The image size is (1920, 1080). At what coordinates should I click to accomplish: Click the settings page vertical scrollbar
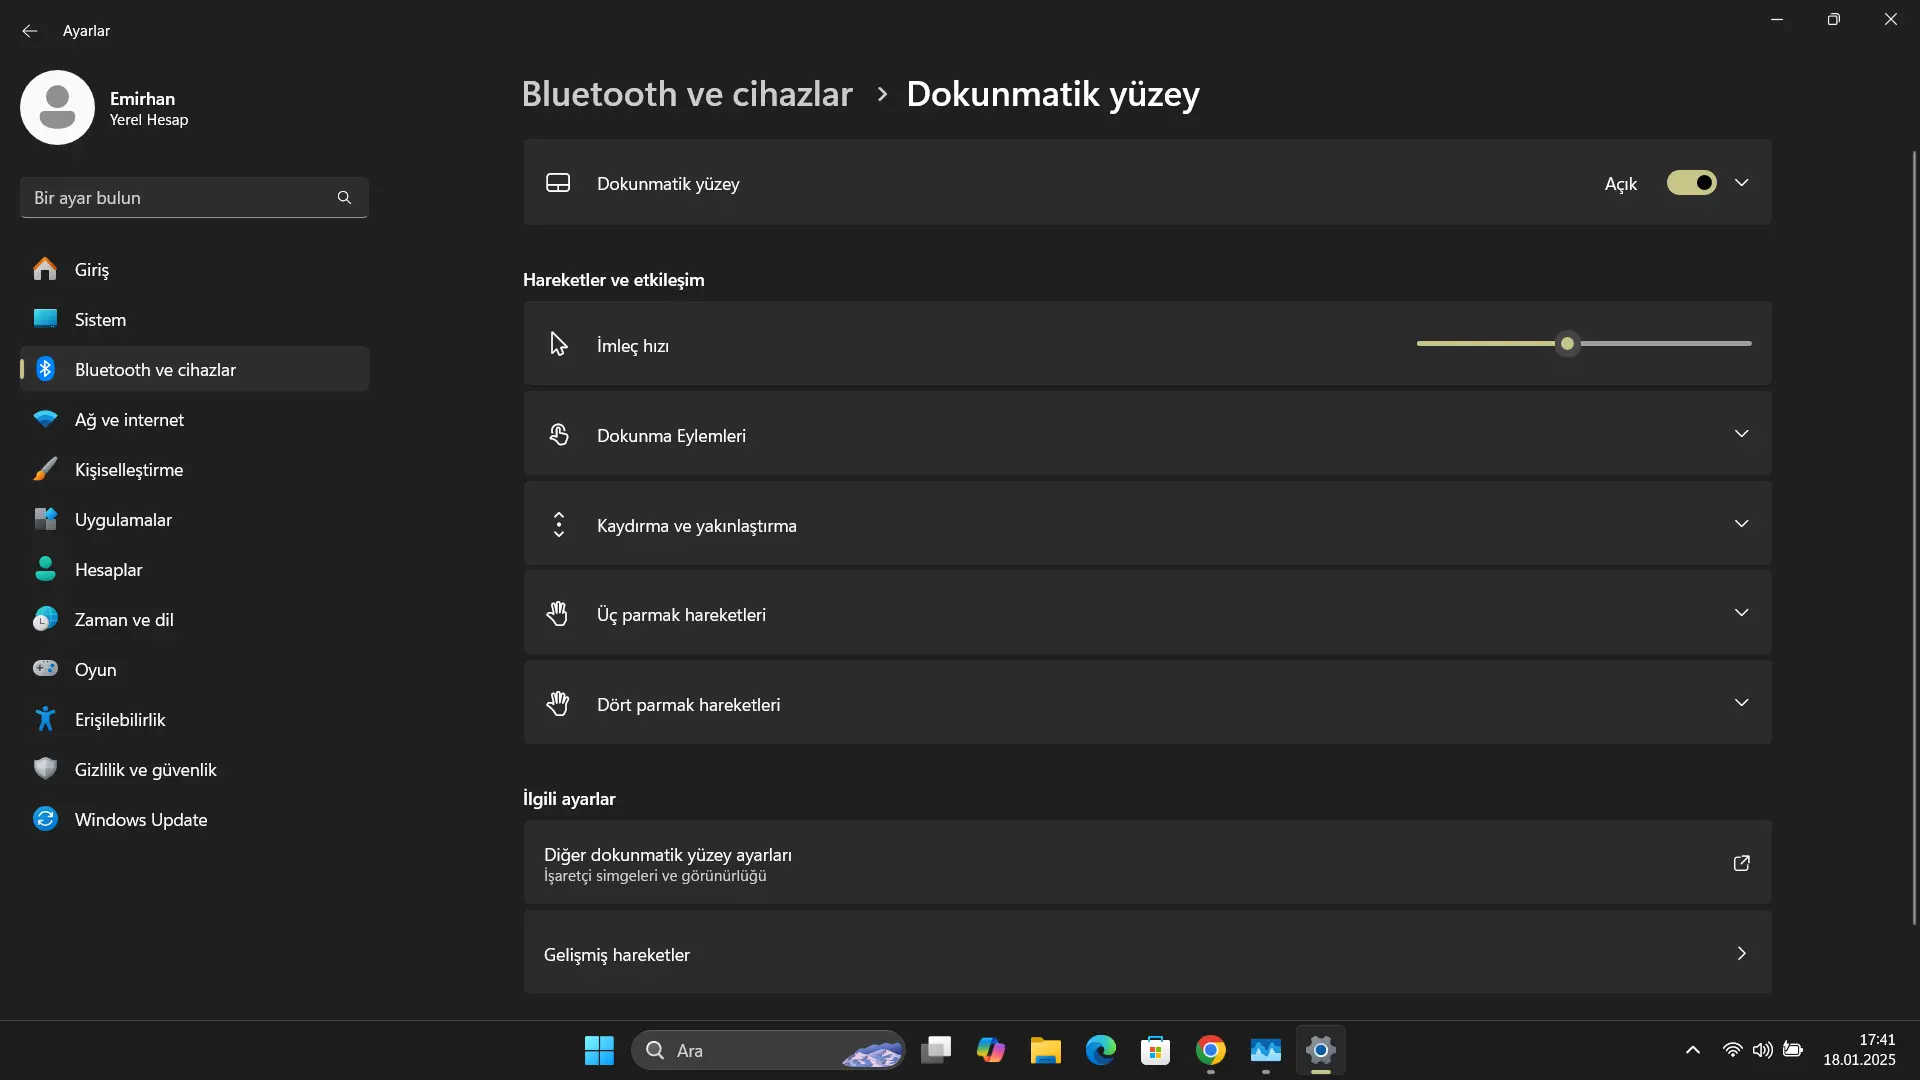(x=1914, y=538)
